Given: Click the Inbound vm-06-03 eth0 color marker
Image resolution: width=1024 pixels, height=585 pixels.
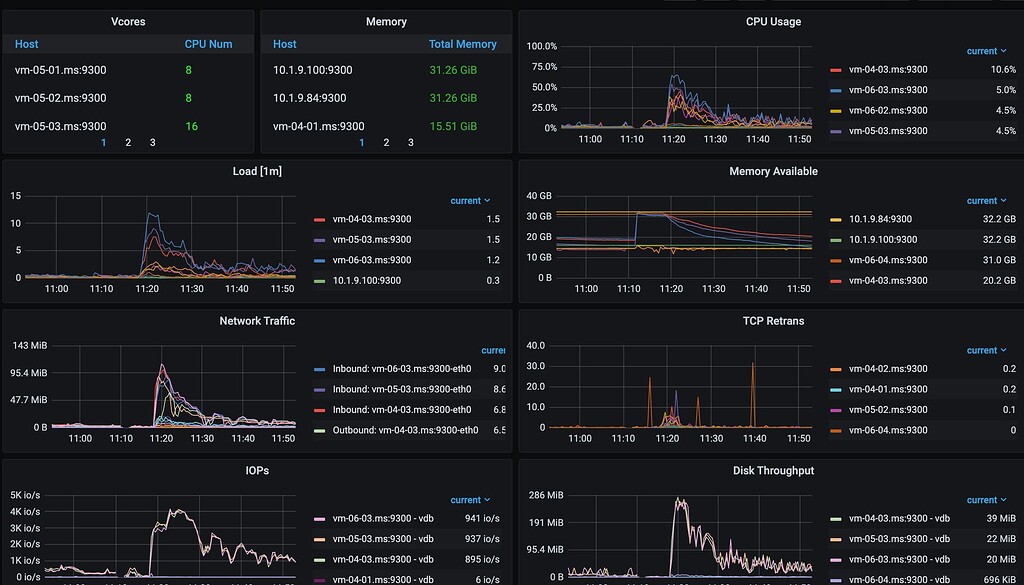Looking at the screenshot, I should pos(319,369).
